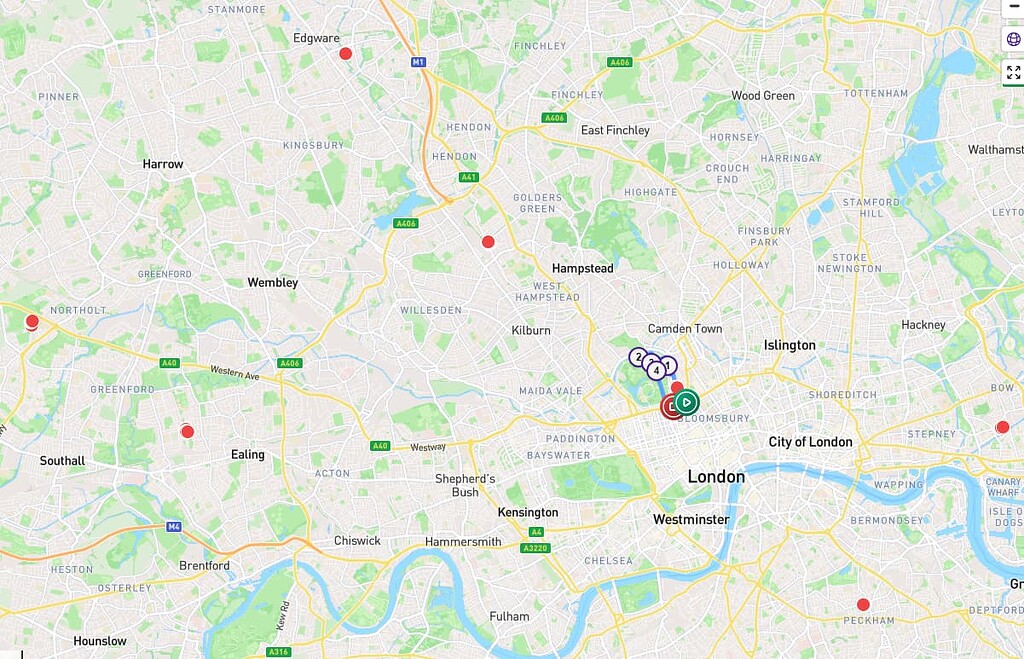The image size is (1024, 659).
Task: Click the Hampstead place label
Action: pyautogui.click(x=583, y=268)
